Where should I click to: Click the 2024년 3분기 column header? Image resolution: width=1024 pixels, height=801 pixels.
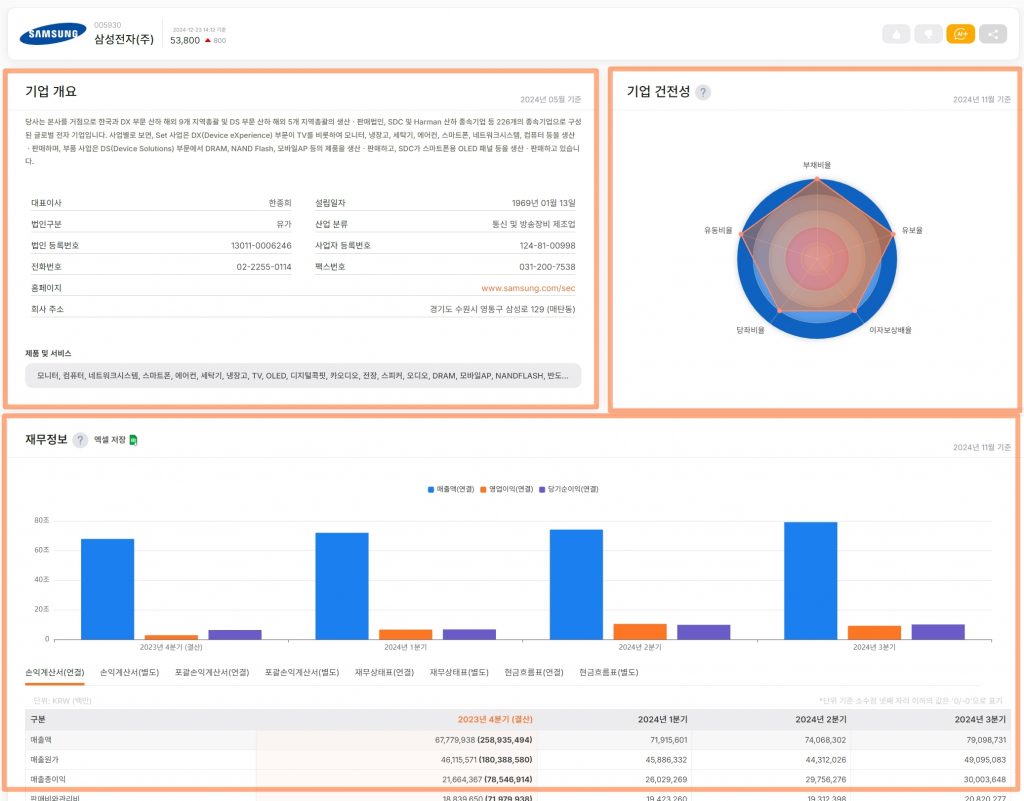(x=980, y=719)
